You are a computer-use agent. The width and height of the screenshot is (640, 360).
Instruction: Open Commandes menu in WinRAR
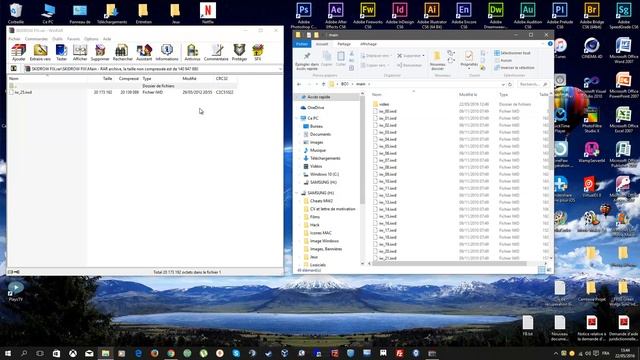coord(36,39)
